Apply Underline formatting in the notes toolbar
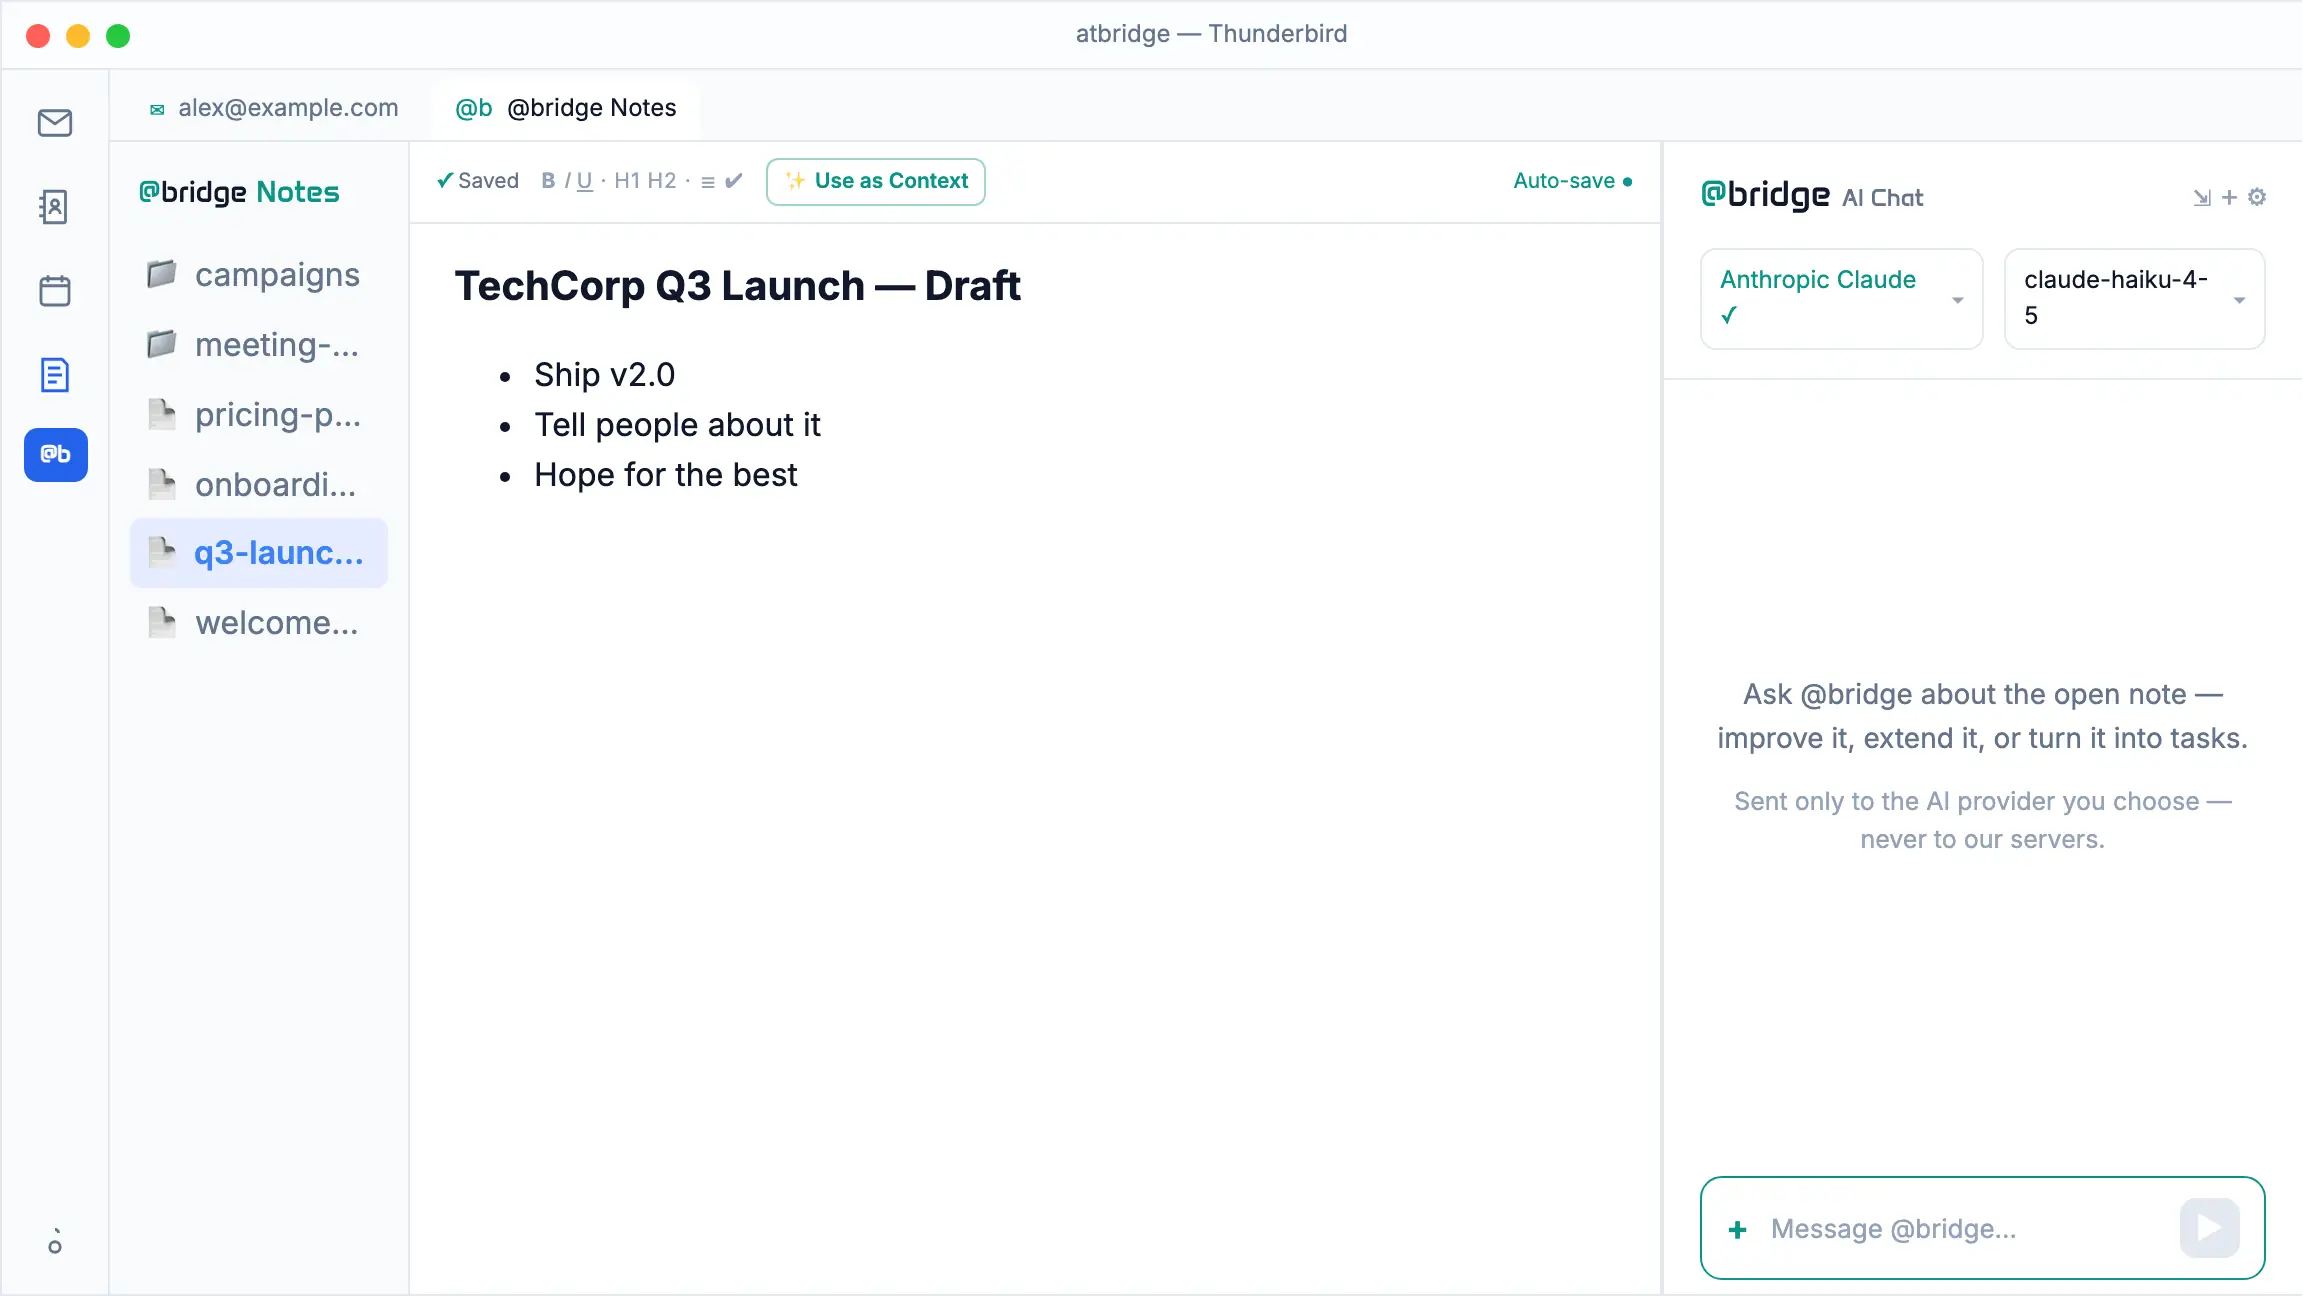This screenshot has width=2304, height=1296. pos(585,181)
